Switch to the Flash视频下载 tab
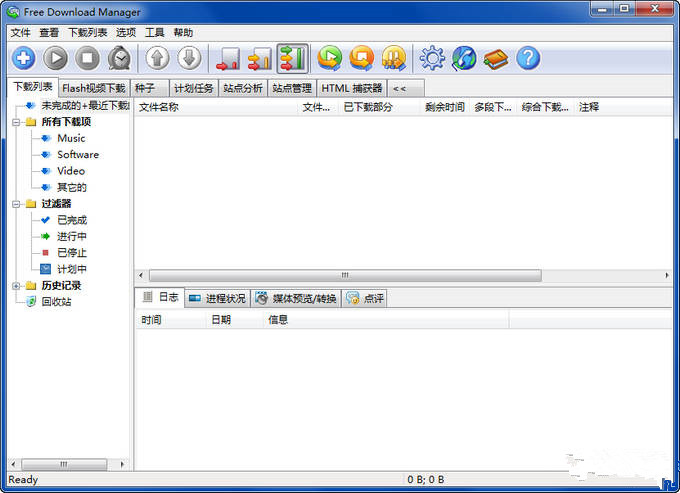 tap(94, 88)
